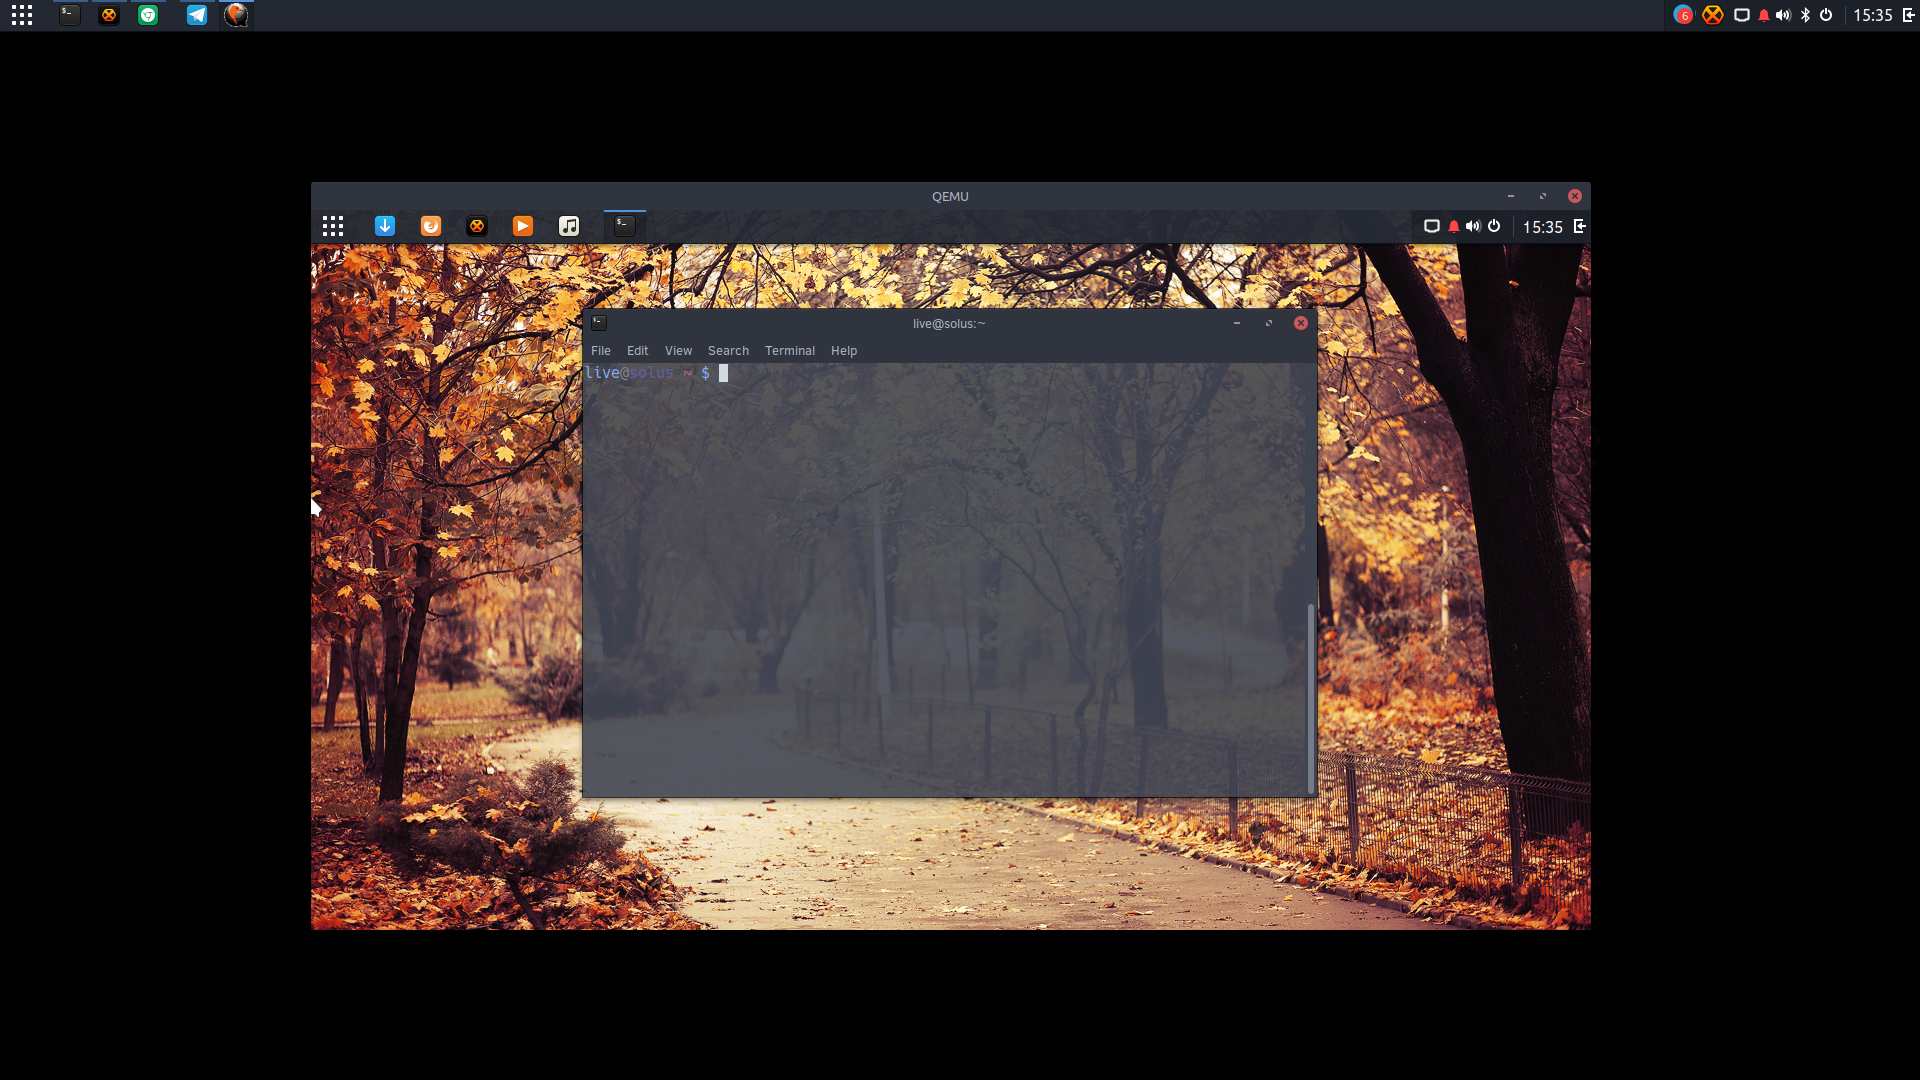Select the QEMU task icon in host panel
The height and width of the screenshot is (1080, 1920).
236,15
